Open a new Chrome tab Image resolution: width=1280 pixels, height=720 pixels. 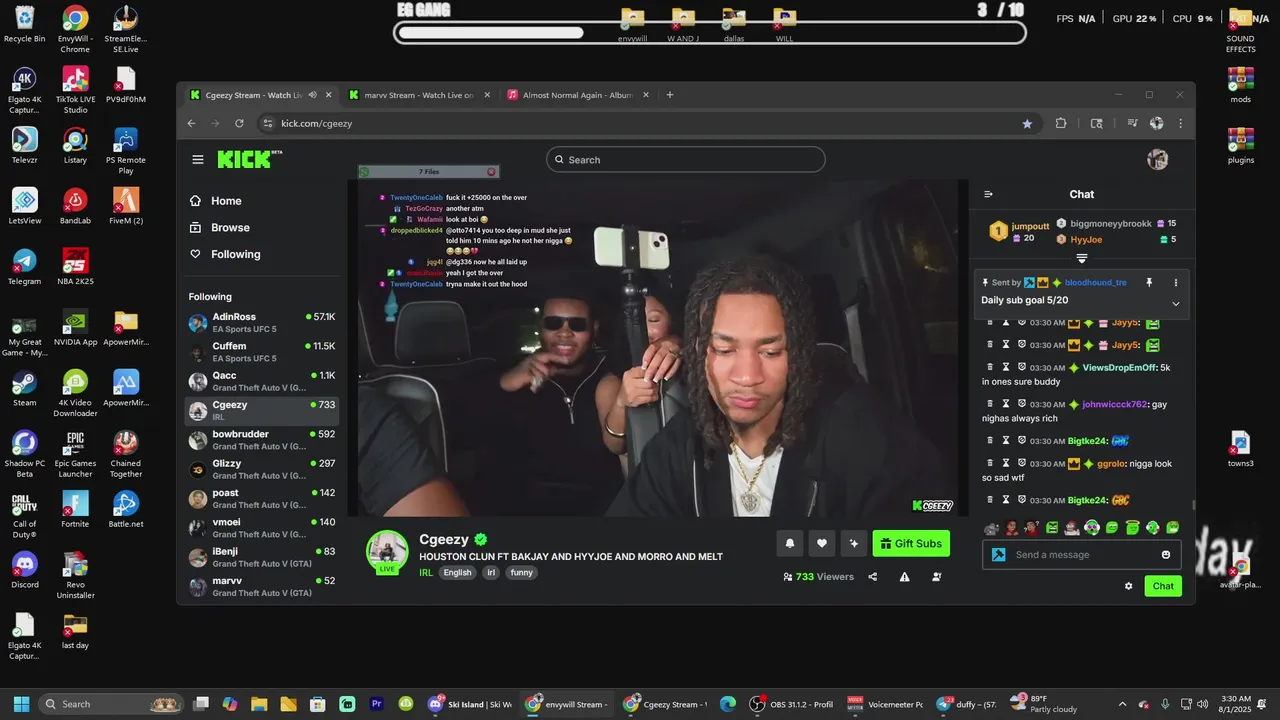(x=670, y=95)
